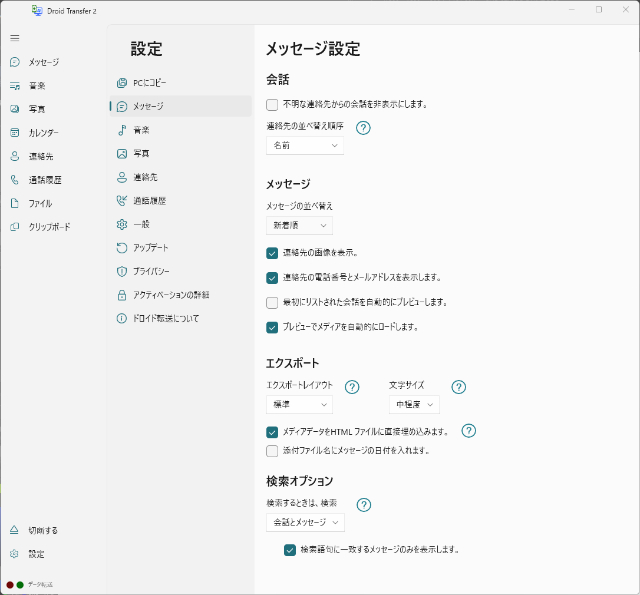Click 設定 label at bottom of sidebar
Image resolution: width=640 pixels, height=595 pixels.
36,554
